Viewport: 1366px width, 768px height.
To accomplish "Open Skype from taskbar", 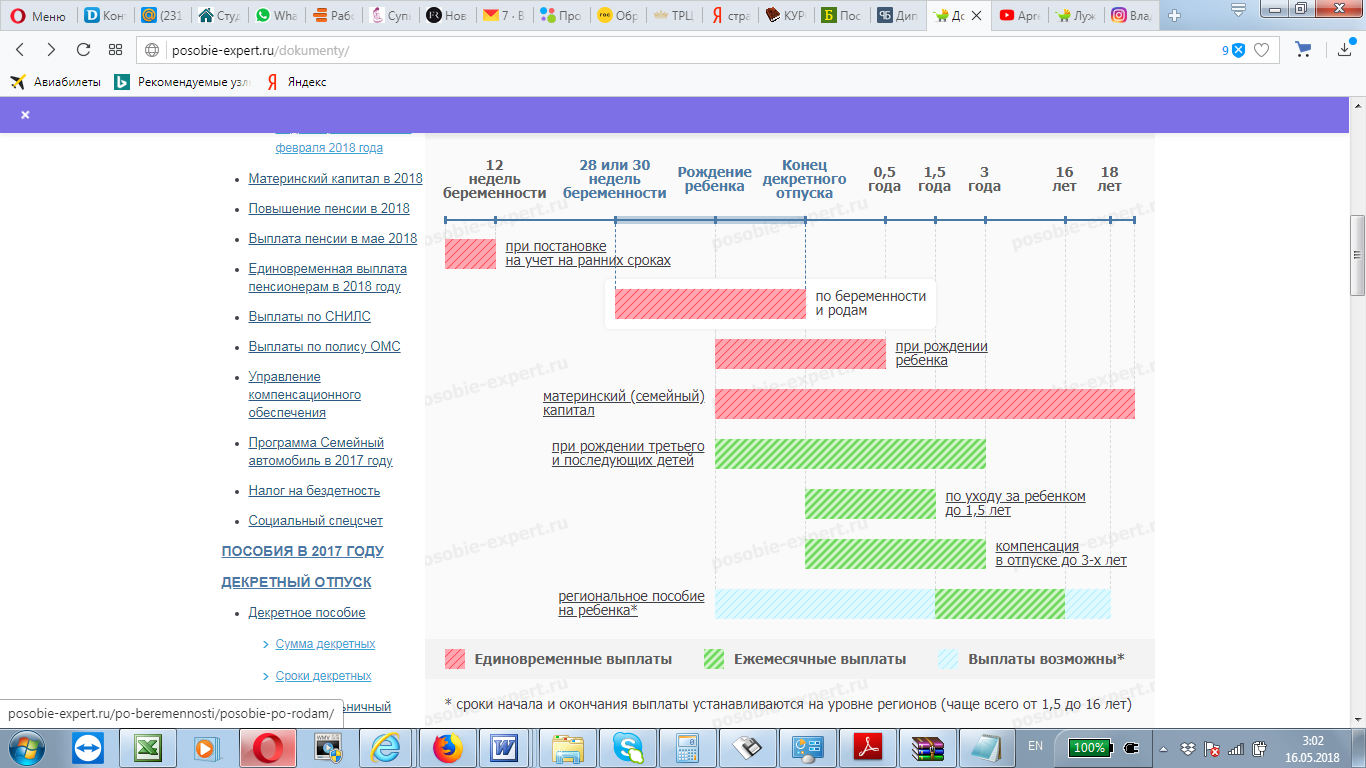I will 628,747.
